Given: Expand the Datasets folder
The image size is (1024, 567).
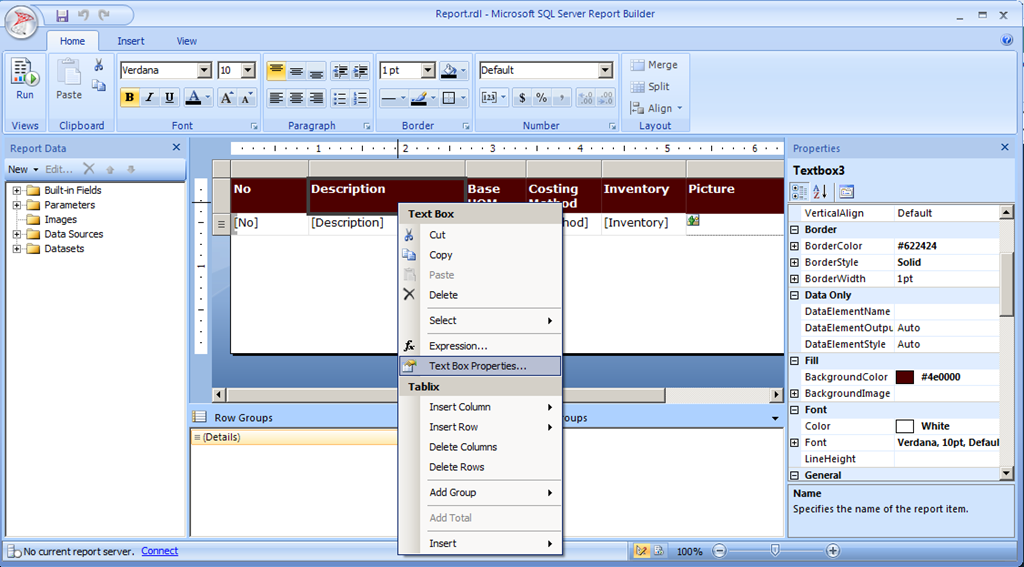Looking at the screenshot, I should pyautogui.click(x=16, y=249).
